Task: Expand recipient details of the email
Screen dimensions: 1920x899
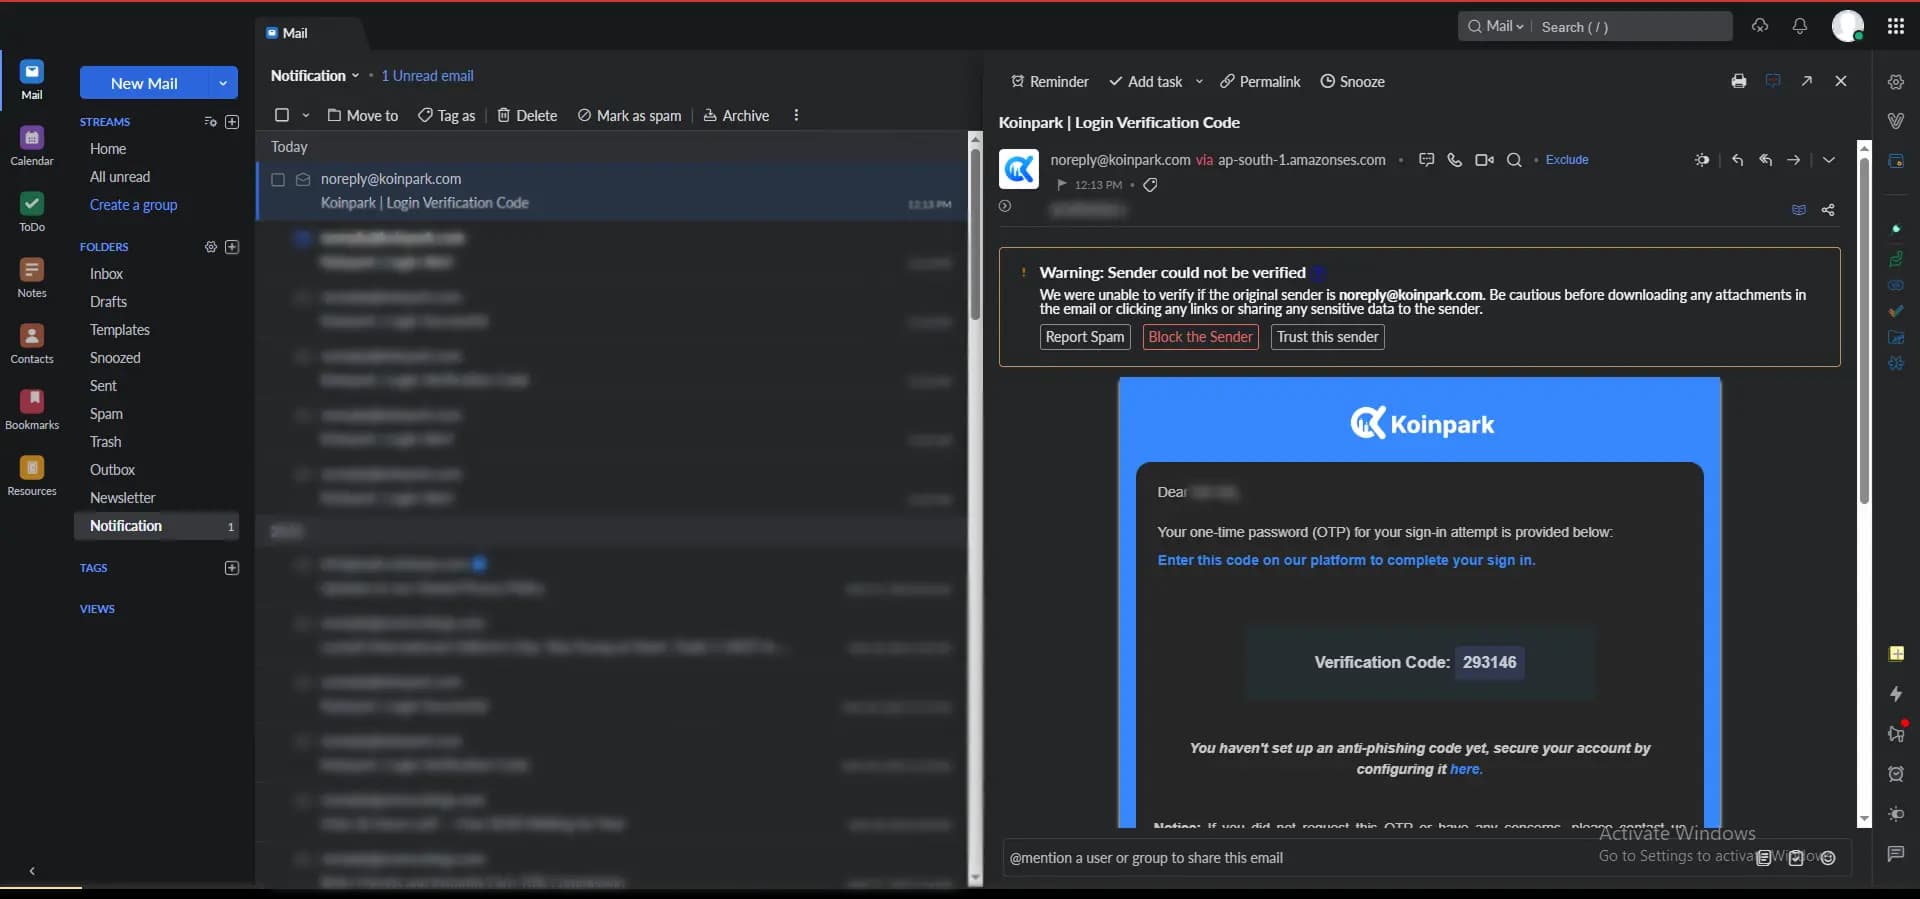Action: pyautogui.click(x=1005, y=206)
